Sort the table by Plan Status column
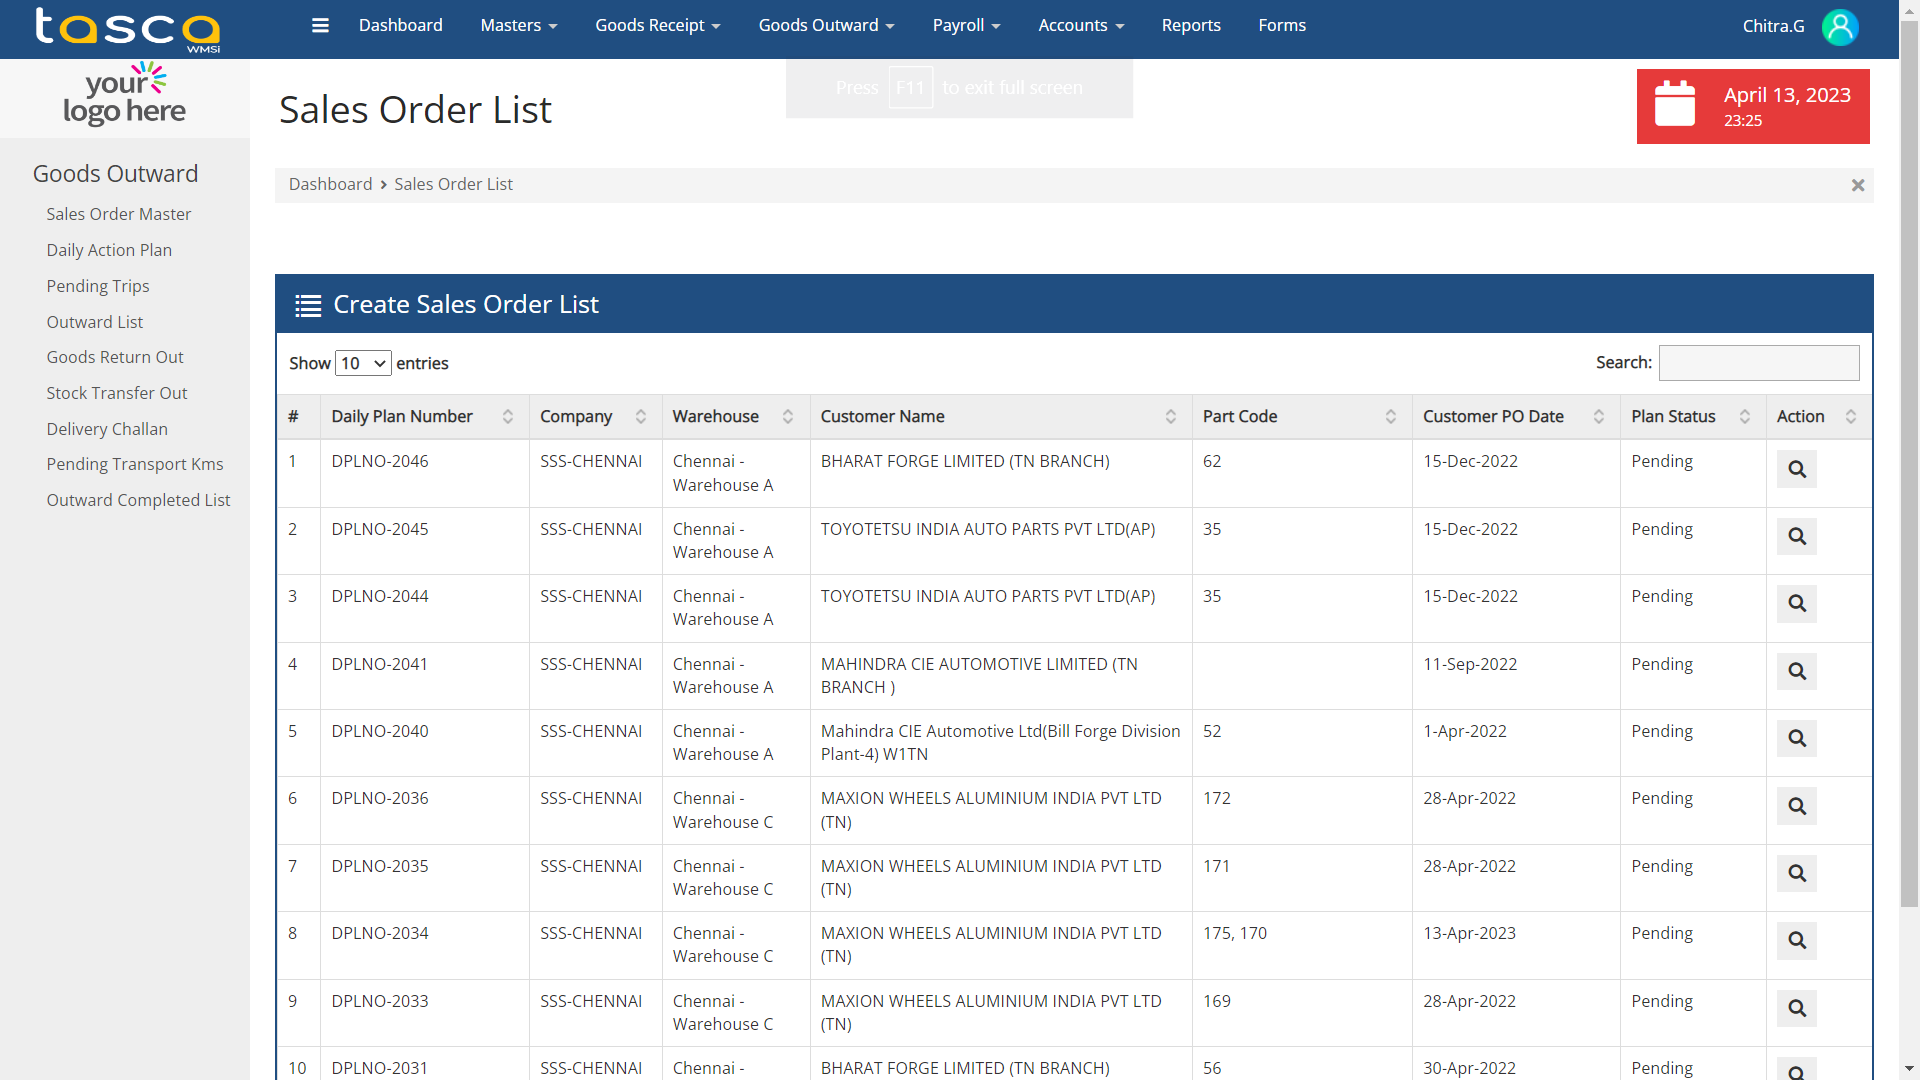The height and width of the screenshot is (1080, 1920). (x=1693, y=417)
